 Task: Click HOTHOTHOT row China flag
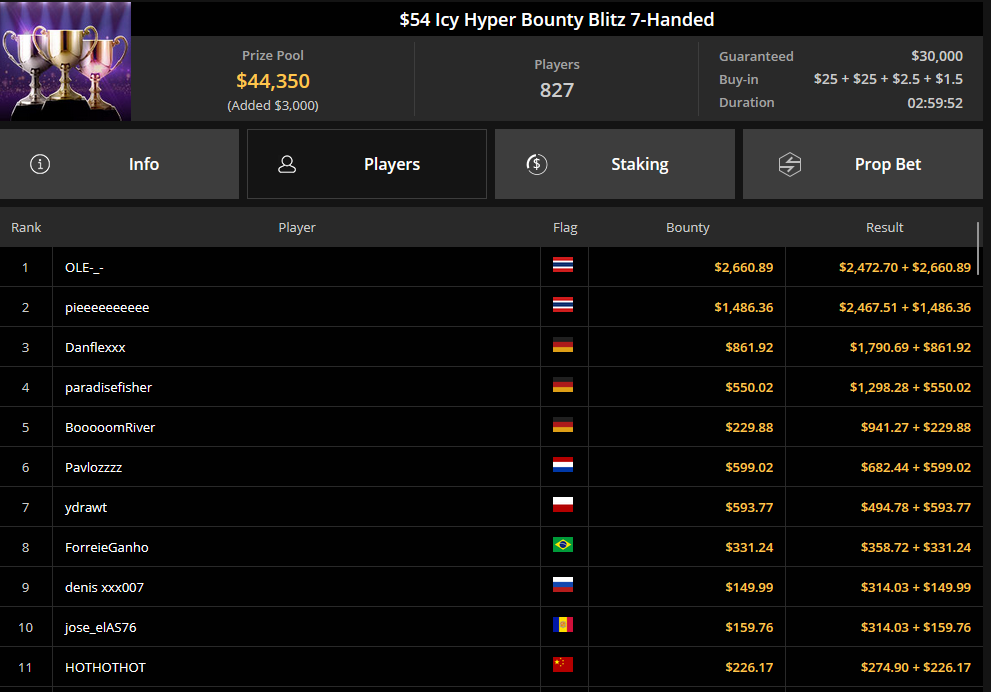pyautogui.click(x=562, y=664)
